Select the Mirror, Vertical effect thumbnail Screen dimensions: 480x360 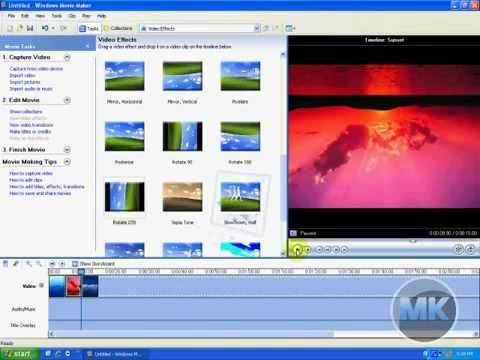182,76
